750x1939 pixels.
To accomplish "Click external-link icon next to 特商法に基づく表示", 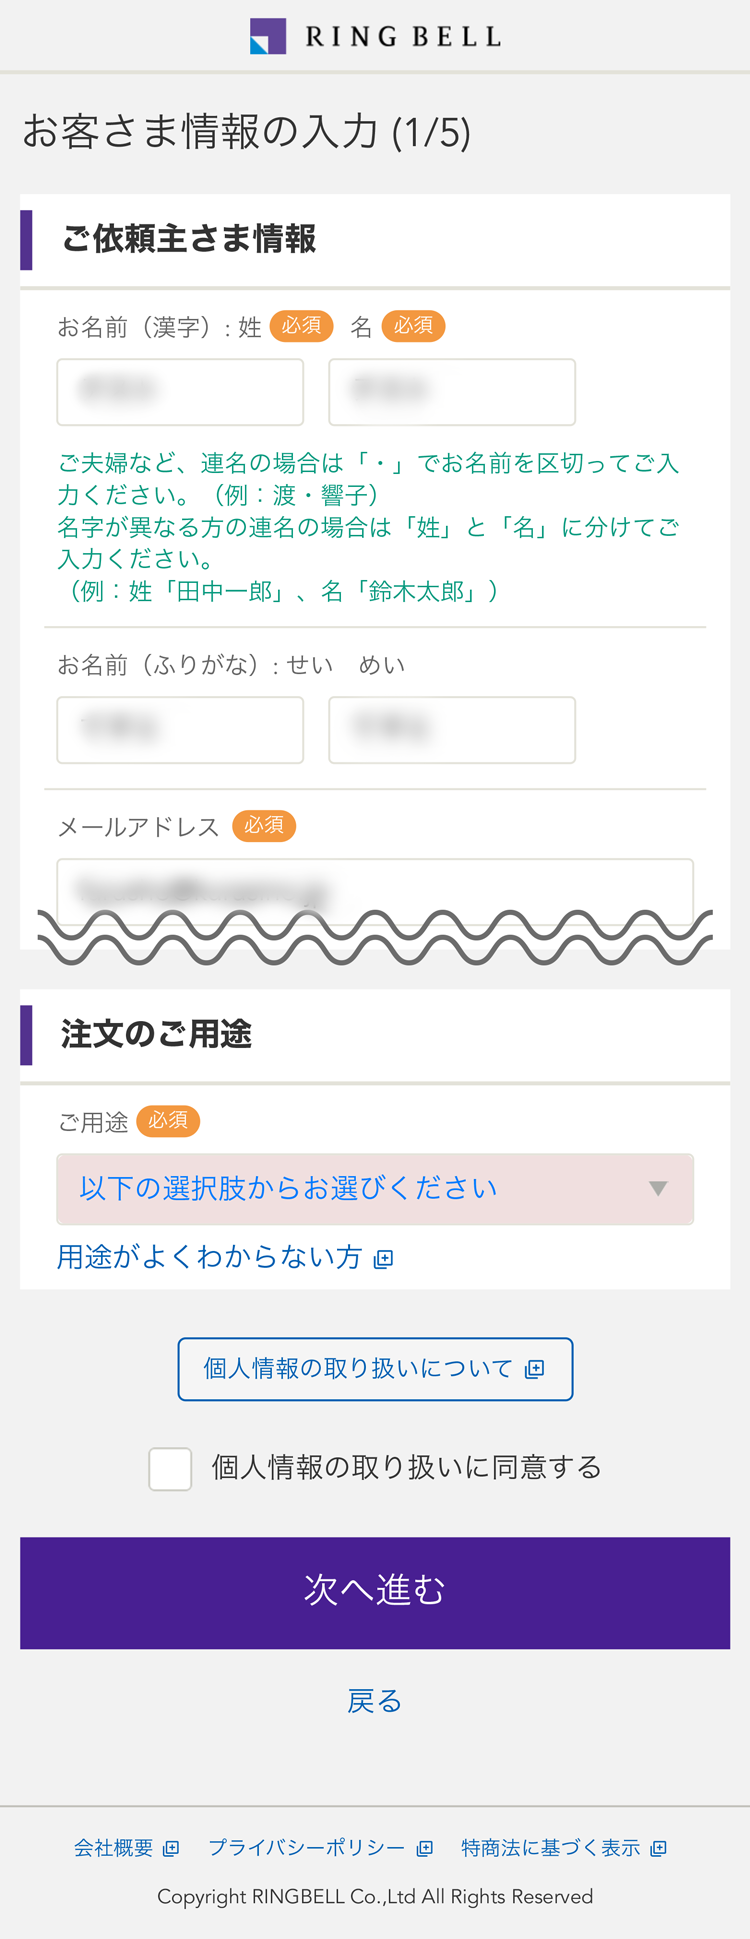I will 658,1848.
